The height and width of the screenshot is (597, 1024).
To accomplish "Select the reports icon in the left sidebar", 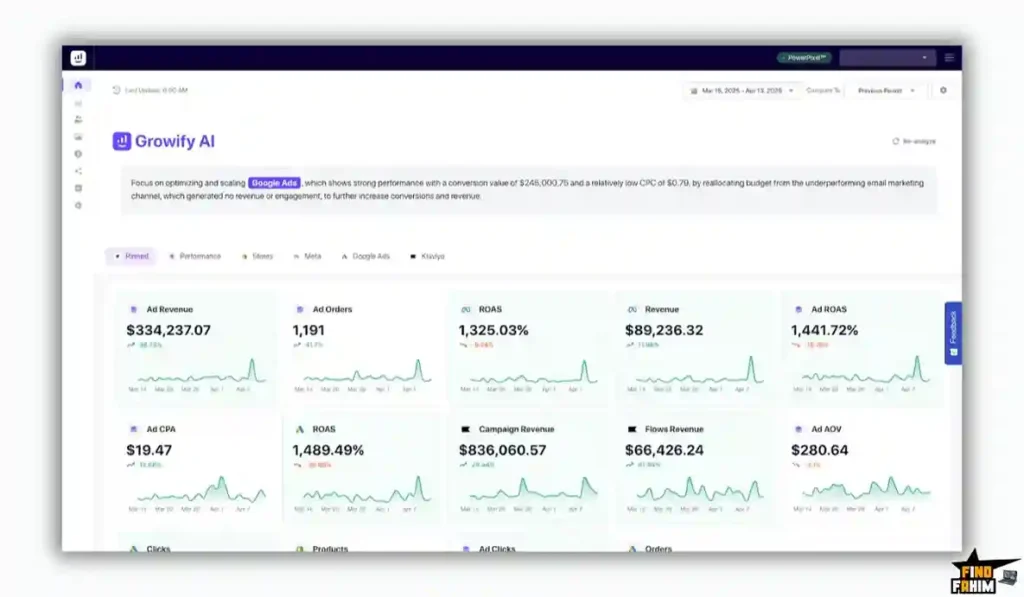I will (x=77, y=103).
